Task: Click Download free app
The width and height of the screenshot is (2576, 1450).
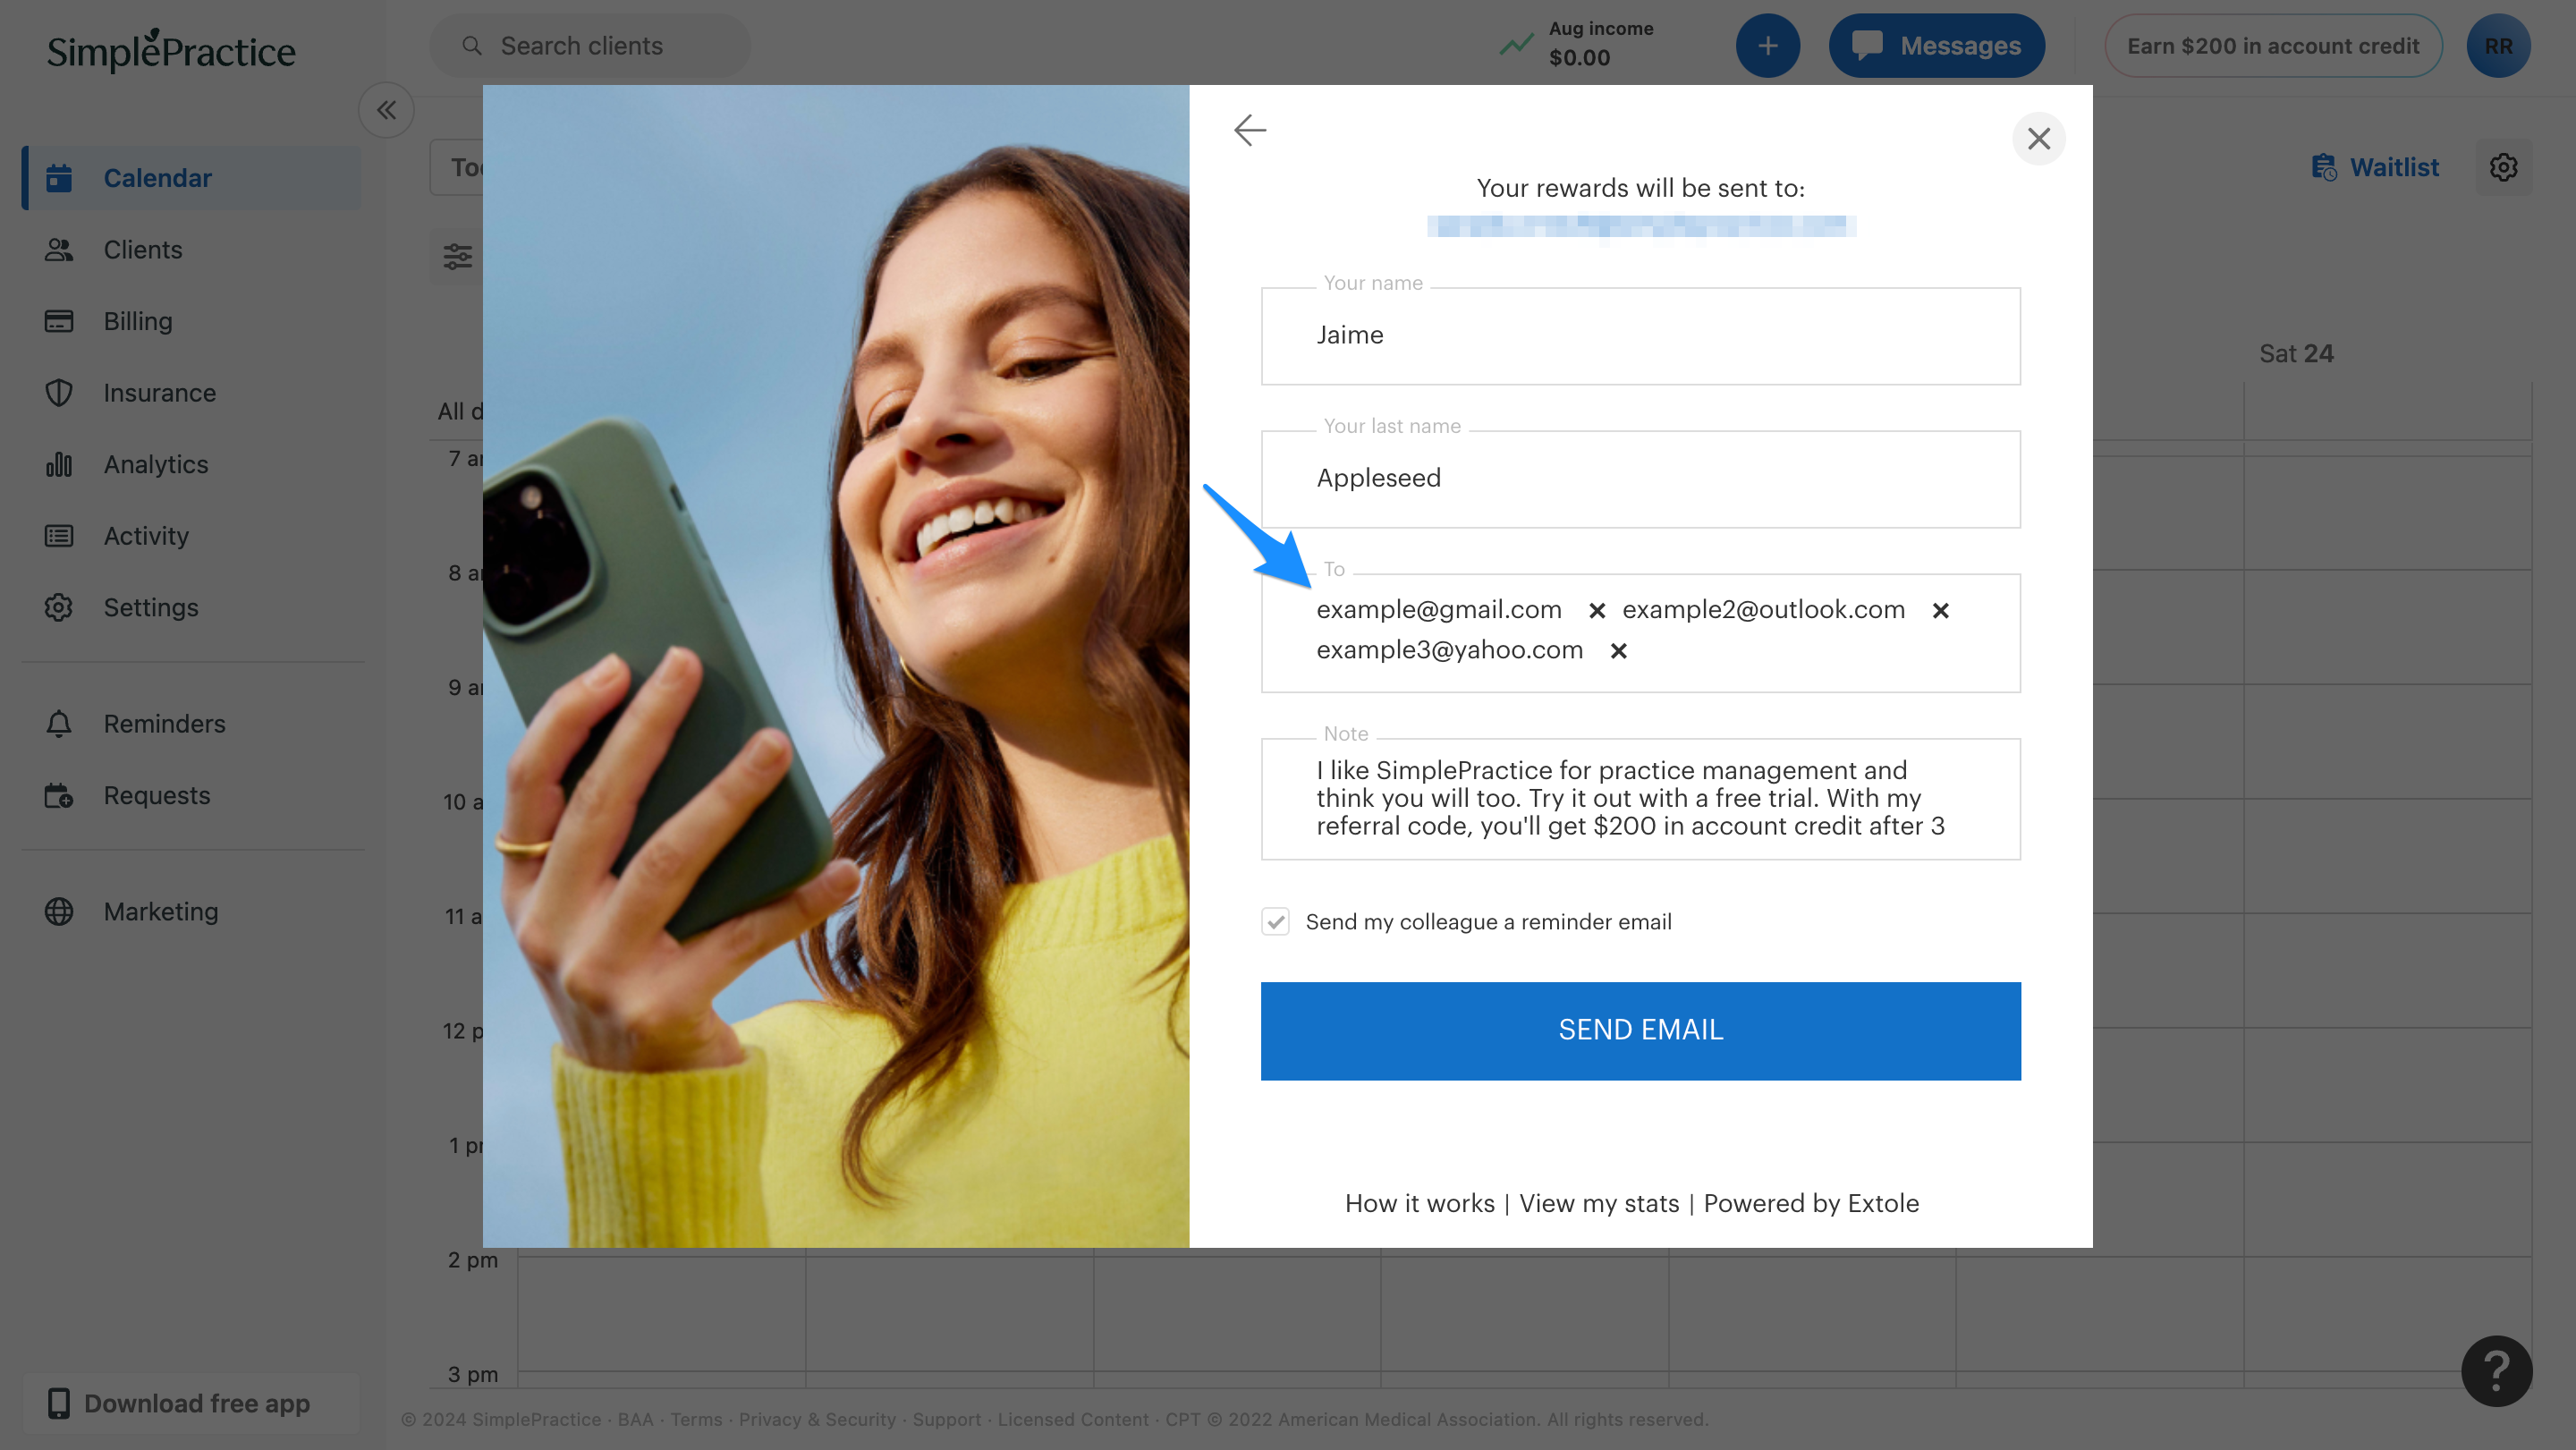Action: [191, 1404]
